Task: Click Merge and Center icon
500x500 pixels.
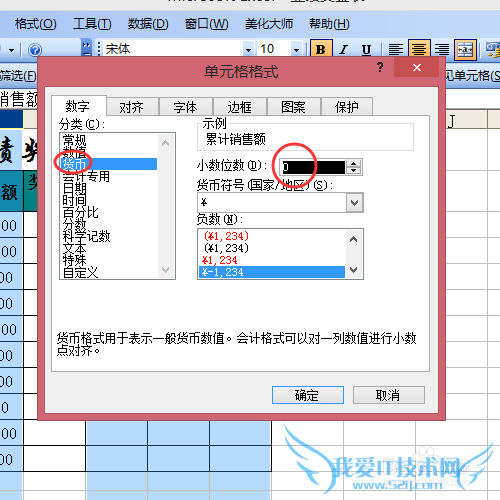Action: coord(465,49)
